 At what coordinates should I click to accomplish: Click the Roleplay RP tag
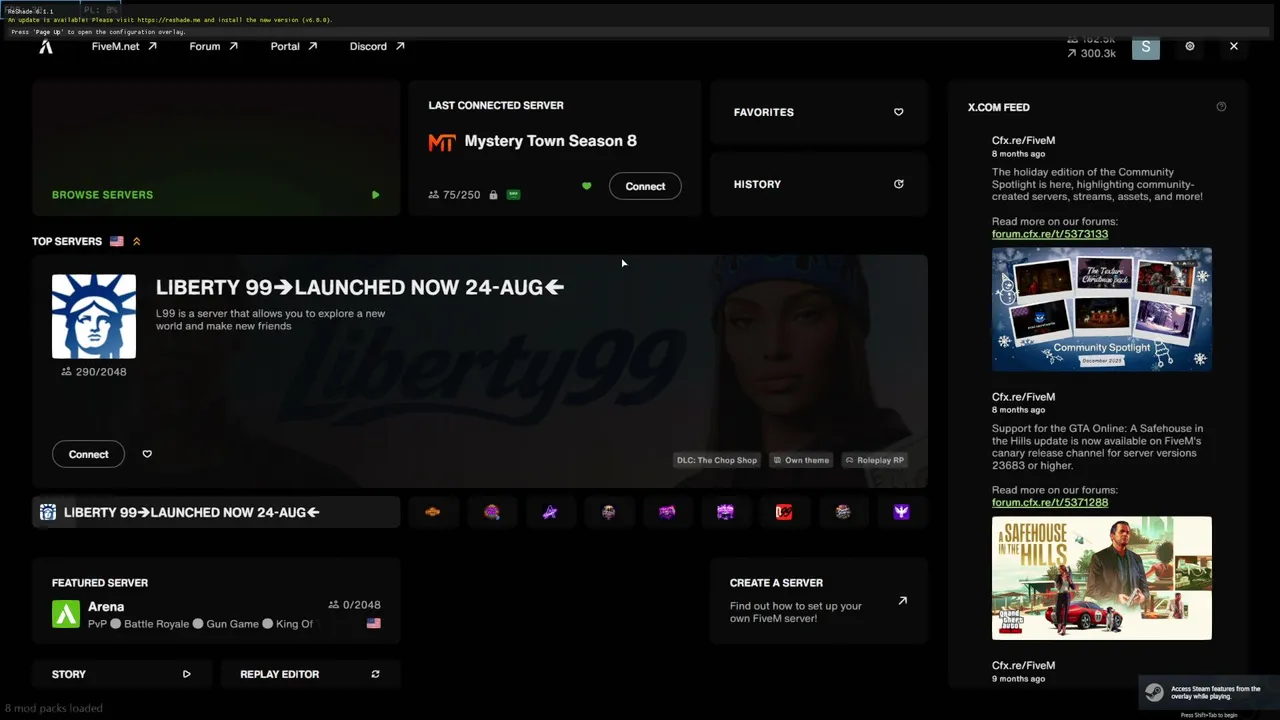(875, 460)
